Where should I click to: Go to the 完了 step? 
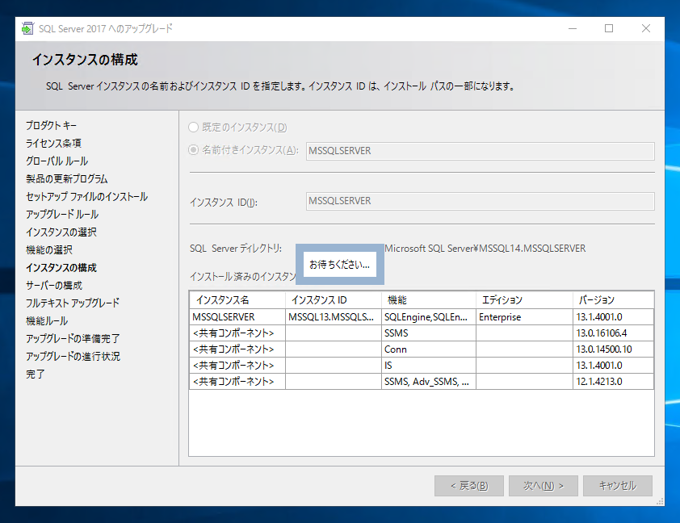tap(35, 374)
